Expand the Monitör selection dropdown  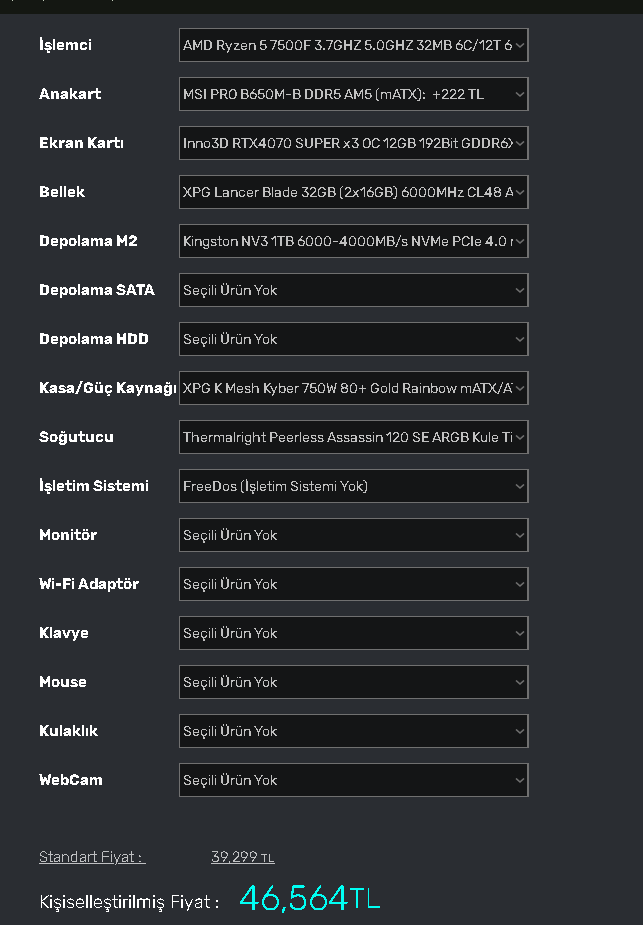353,535
